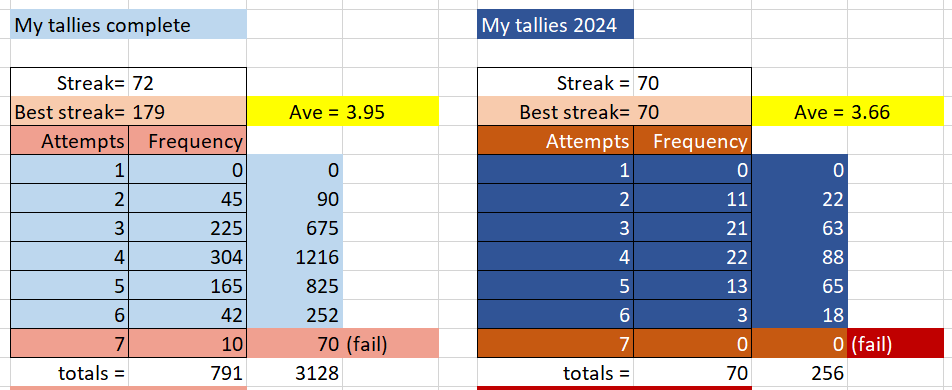952x390 pixels.
Task: Click the 2024 frequency cell showing 22
Action: coord(692,257)
